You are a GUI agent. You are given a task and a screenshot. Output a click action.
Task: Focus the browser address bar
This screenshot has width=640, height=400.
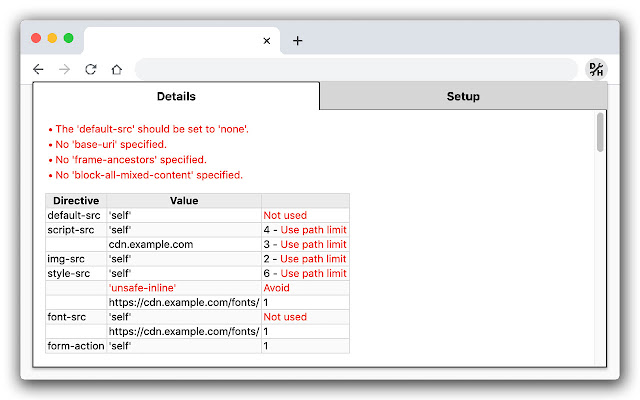click(356, 69)
